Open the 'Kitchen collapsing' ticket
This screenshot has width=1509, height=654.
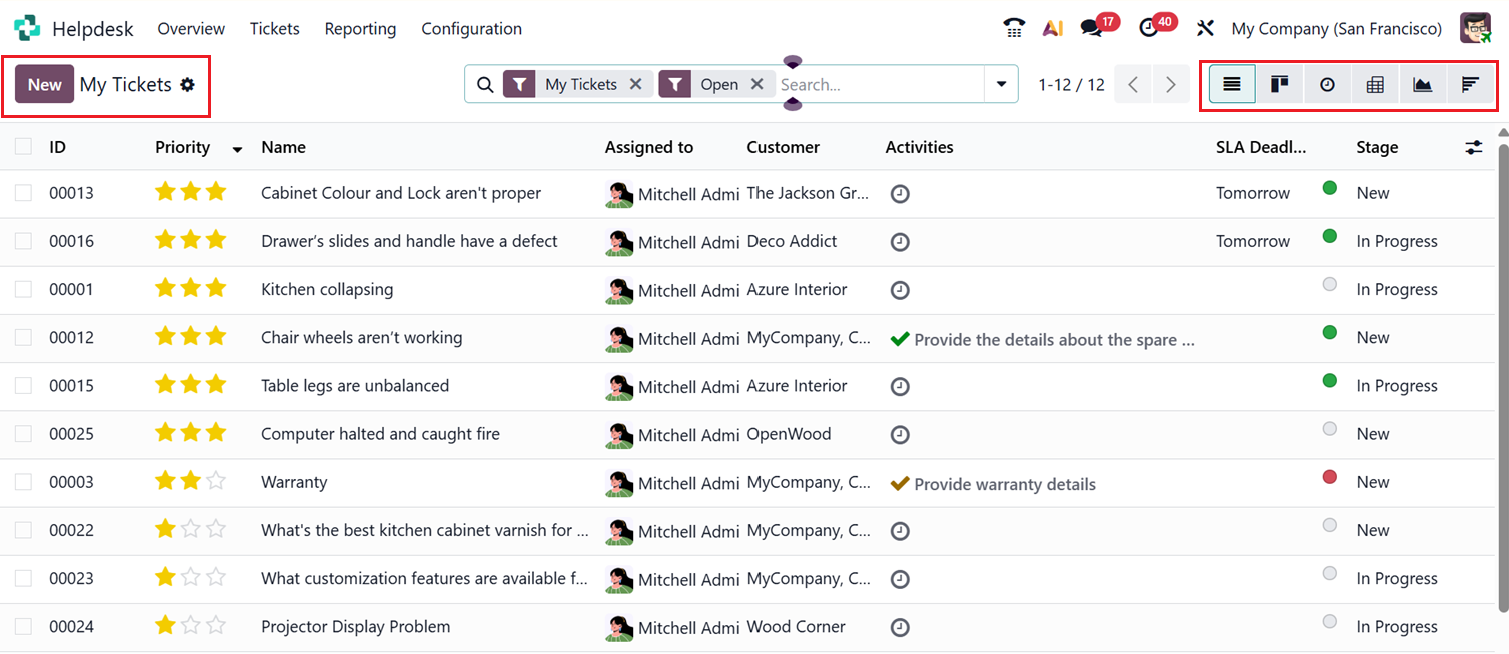point(327,290)
